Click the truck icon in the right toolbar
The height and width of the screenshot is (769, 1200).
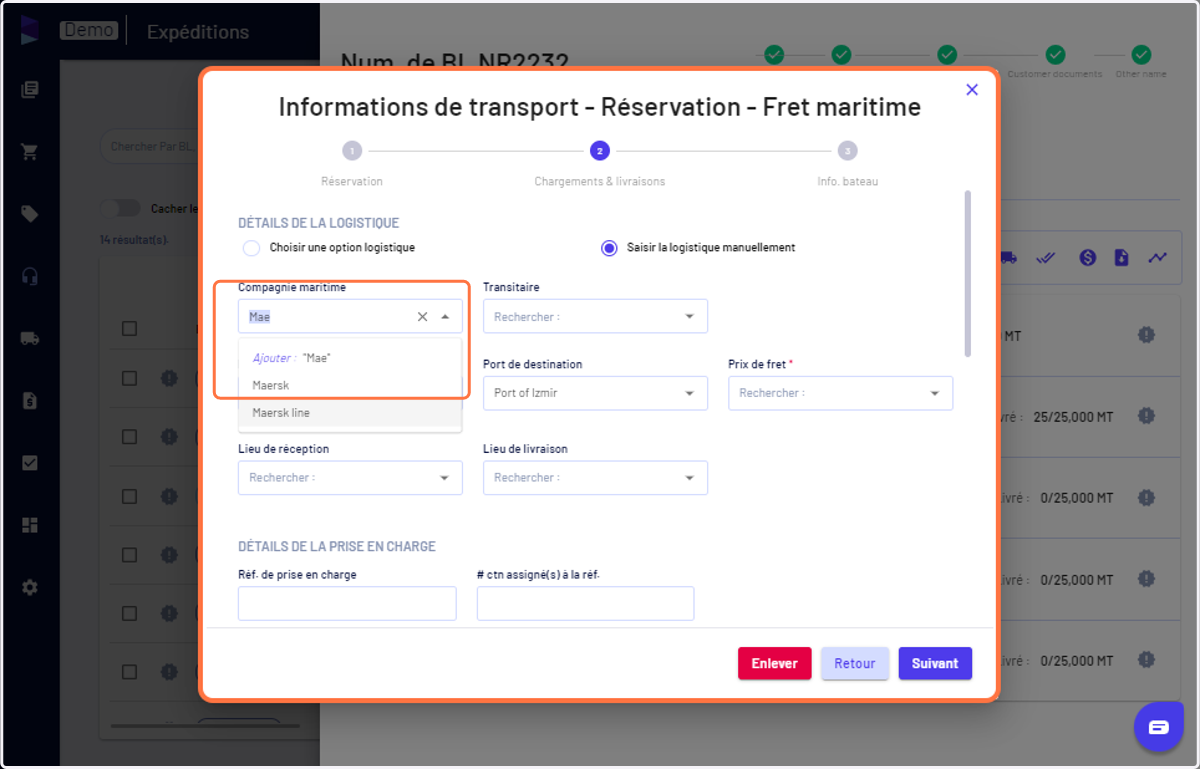1008,257
